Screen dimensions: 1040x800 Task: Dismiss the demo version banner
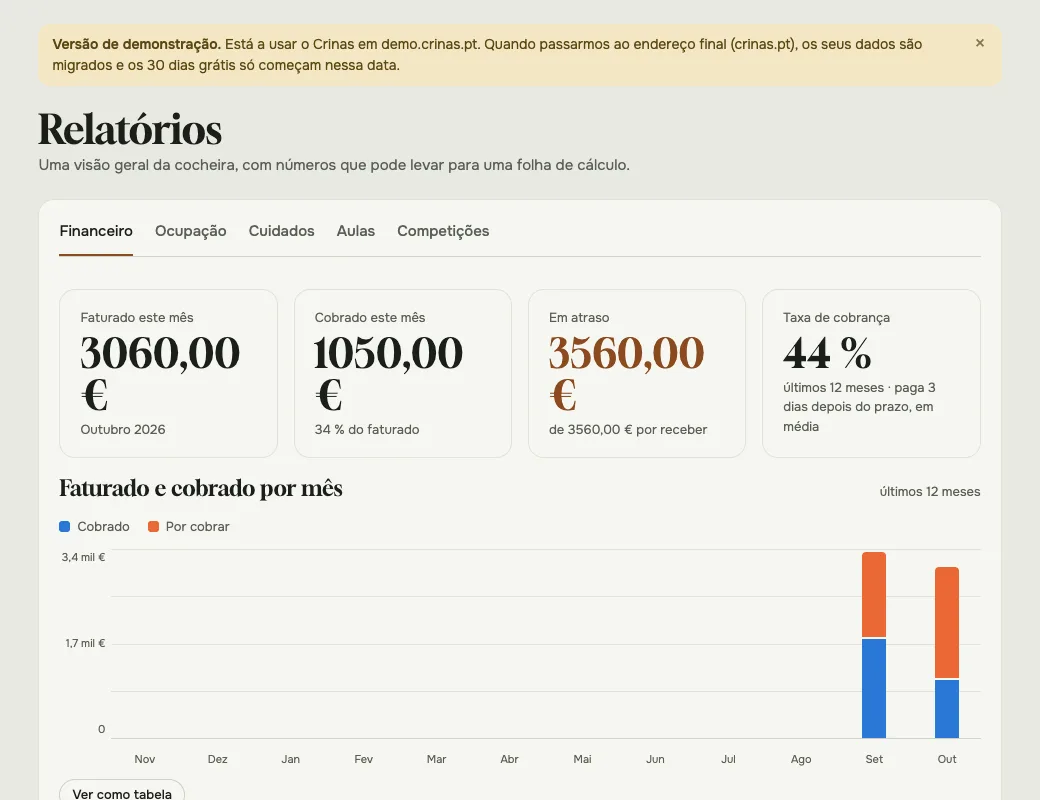pyautogui.click(x=980, y=43)
